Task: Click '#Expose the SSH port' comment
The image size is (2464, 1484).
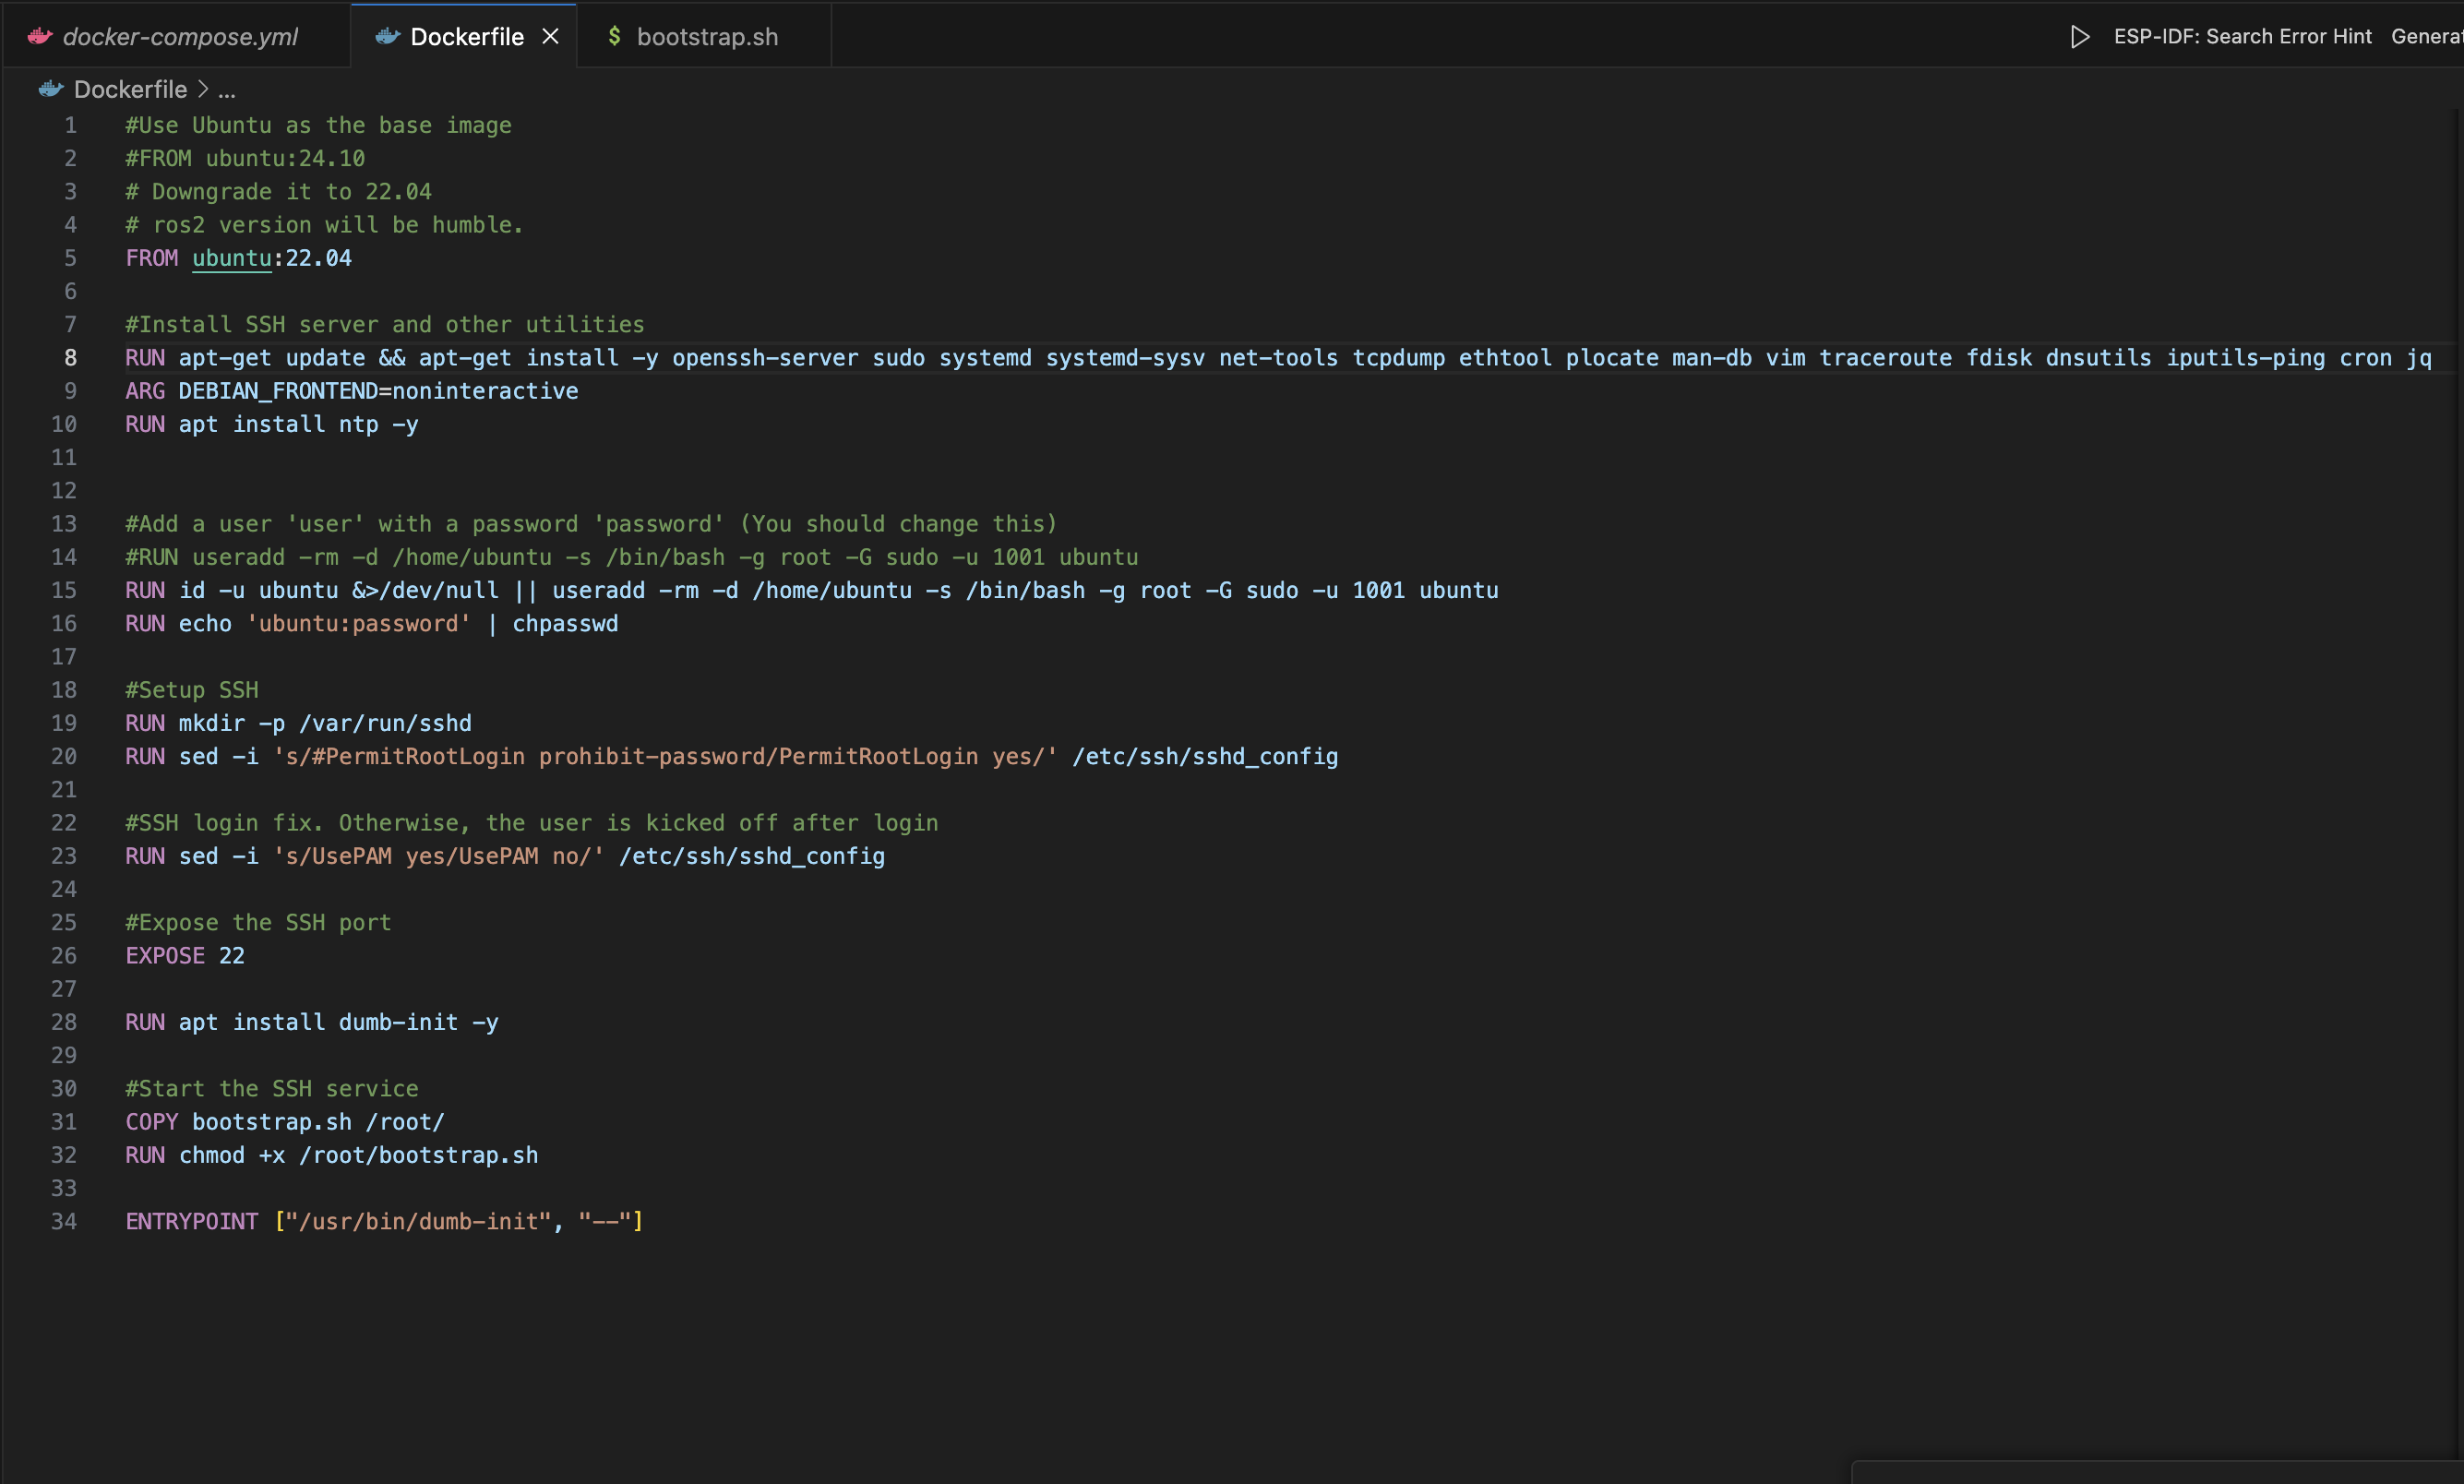Action: (x=258, y=922)
